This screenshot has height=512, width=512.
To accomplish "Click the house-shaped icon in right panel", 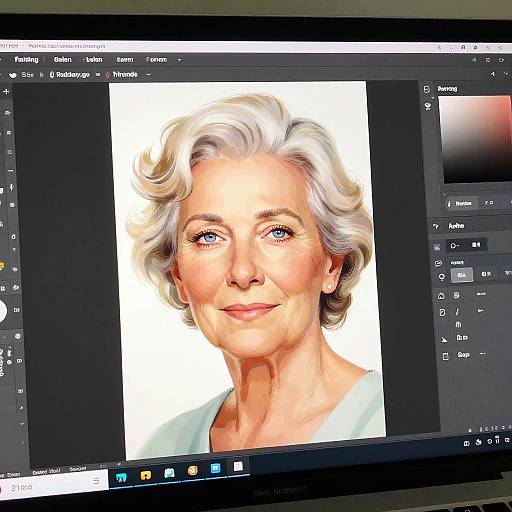I will (x=441, y=296).
